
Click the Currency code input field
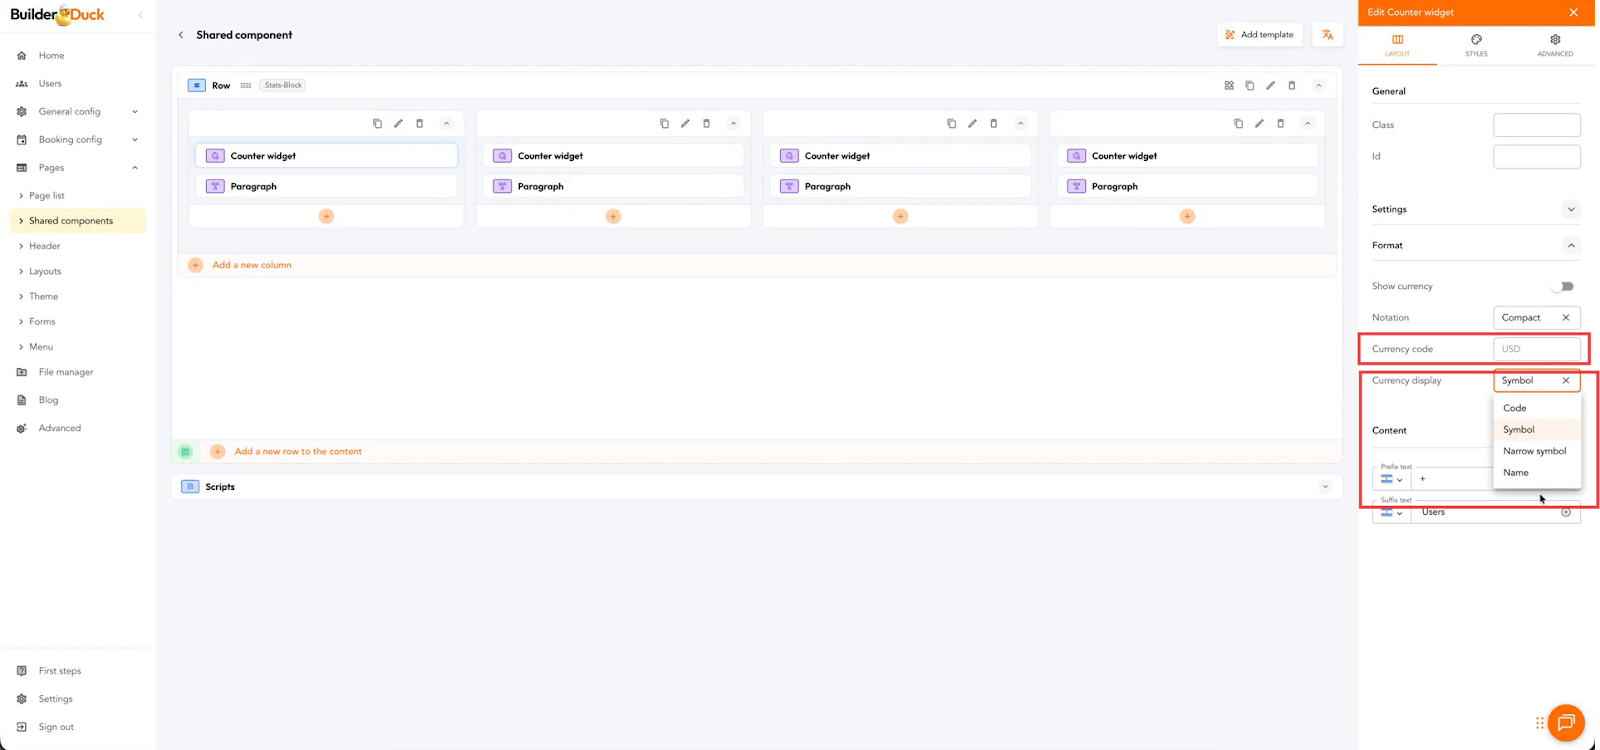click(1536, 349)
